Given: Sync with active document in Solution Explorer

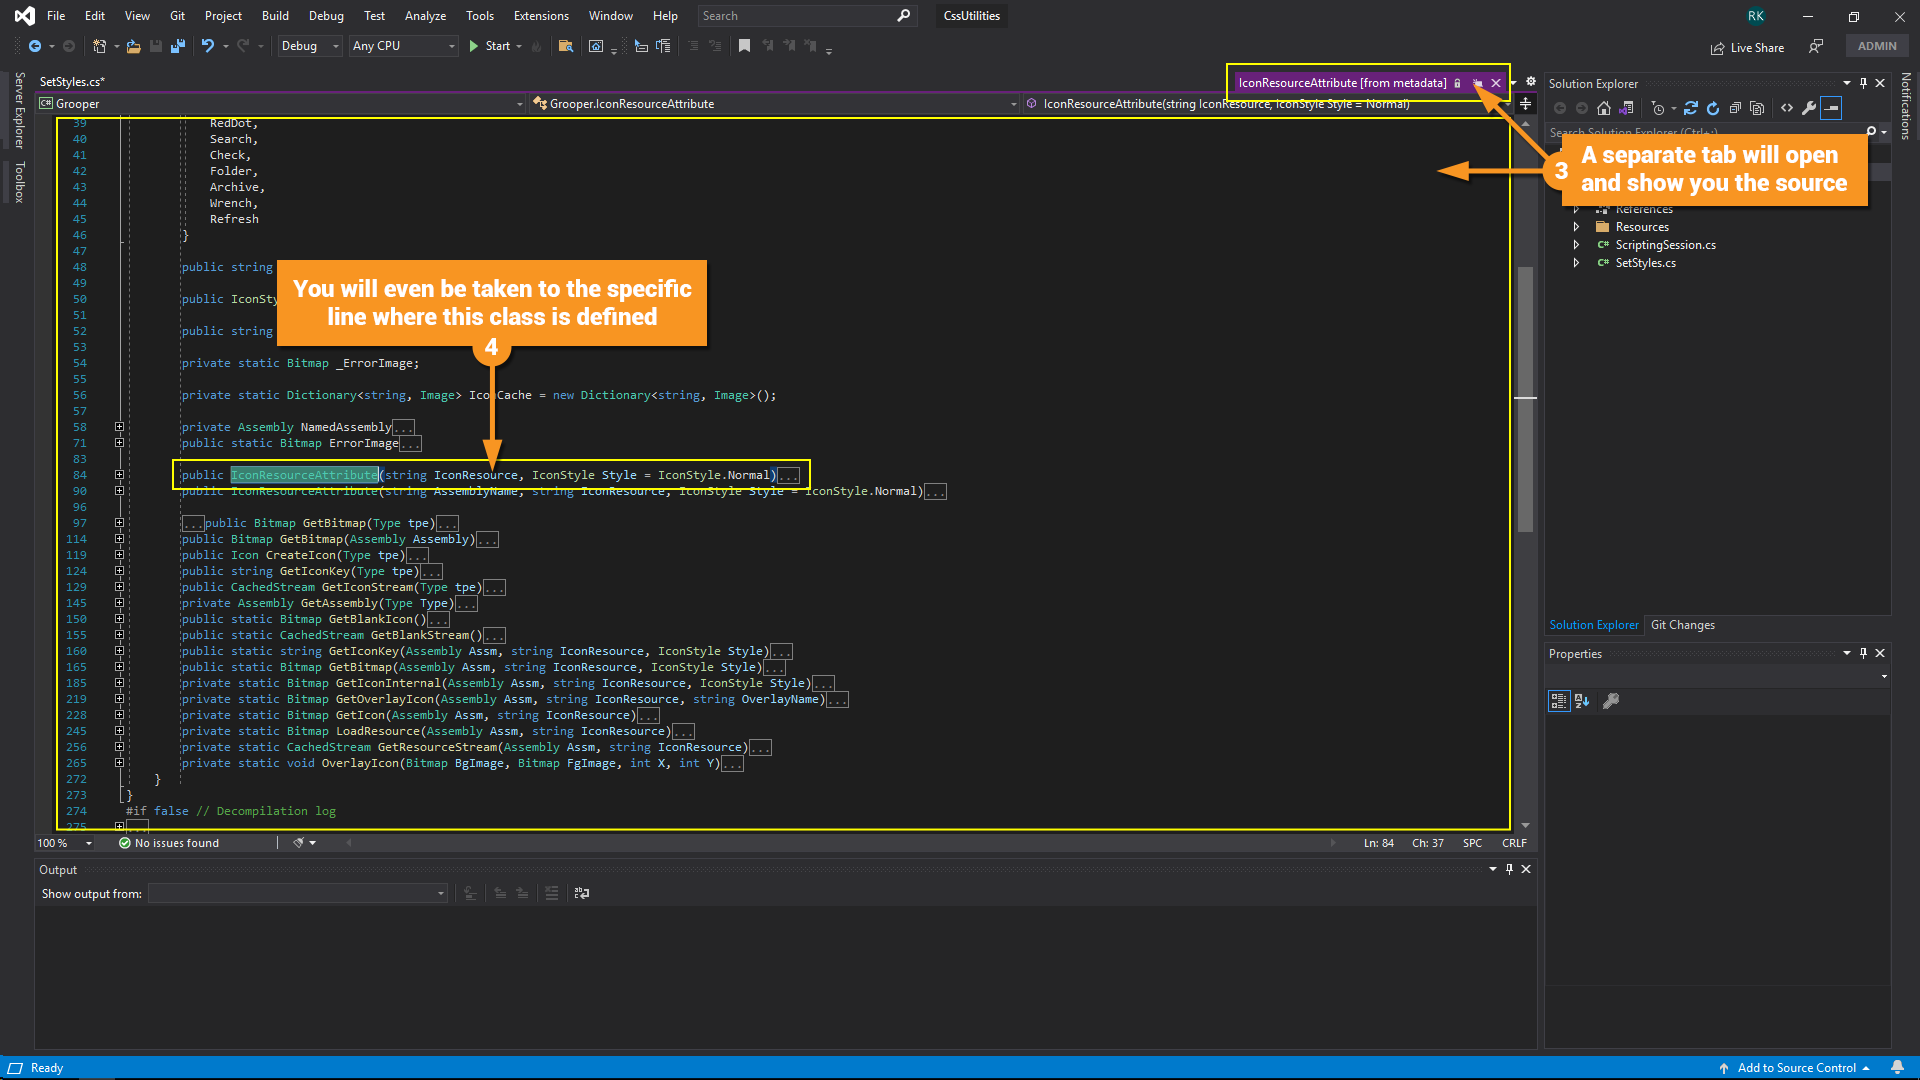Looking at the screenshot, I should point(1691,108).
